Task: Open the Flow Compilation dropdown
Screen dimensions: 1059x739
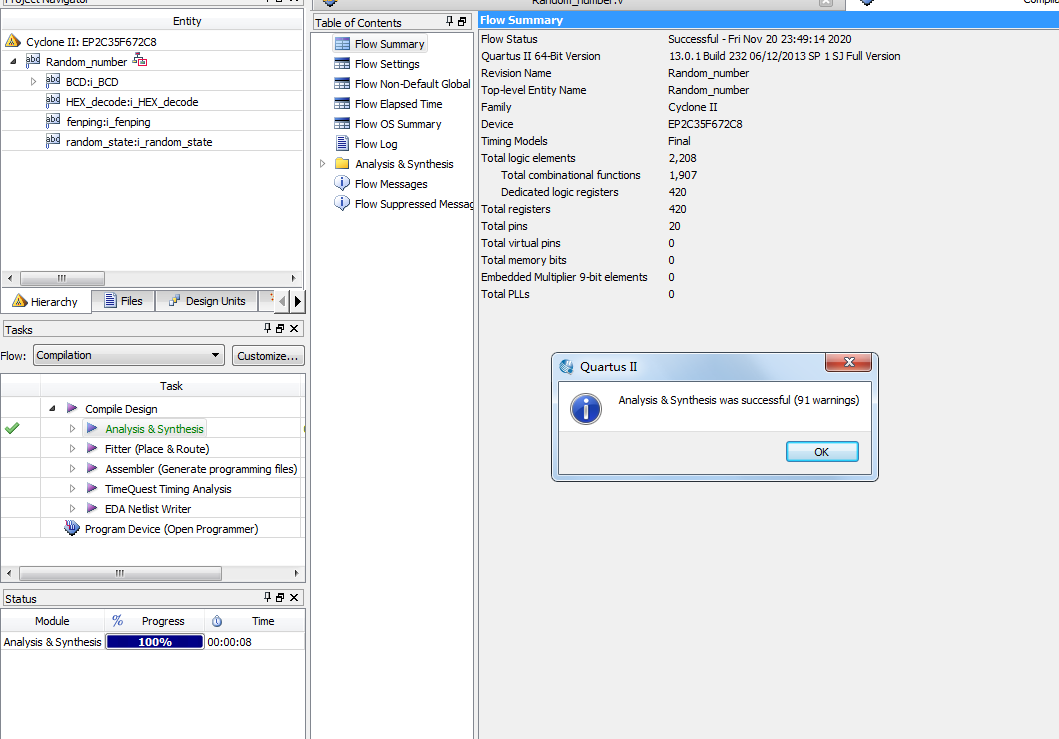Action: pos(129,355)
